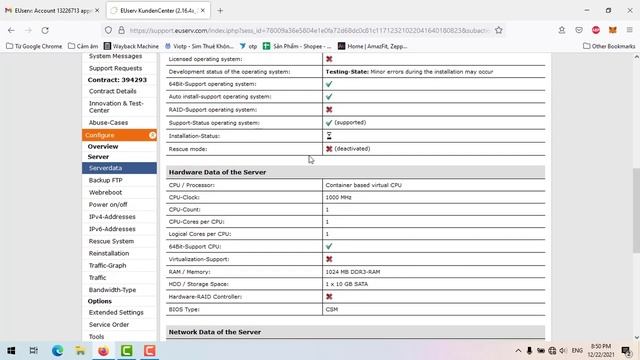640x360 pixels.
Task: Open Contract Details in sidebar
Action: point(113,91)
